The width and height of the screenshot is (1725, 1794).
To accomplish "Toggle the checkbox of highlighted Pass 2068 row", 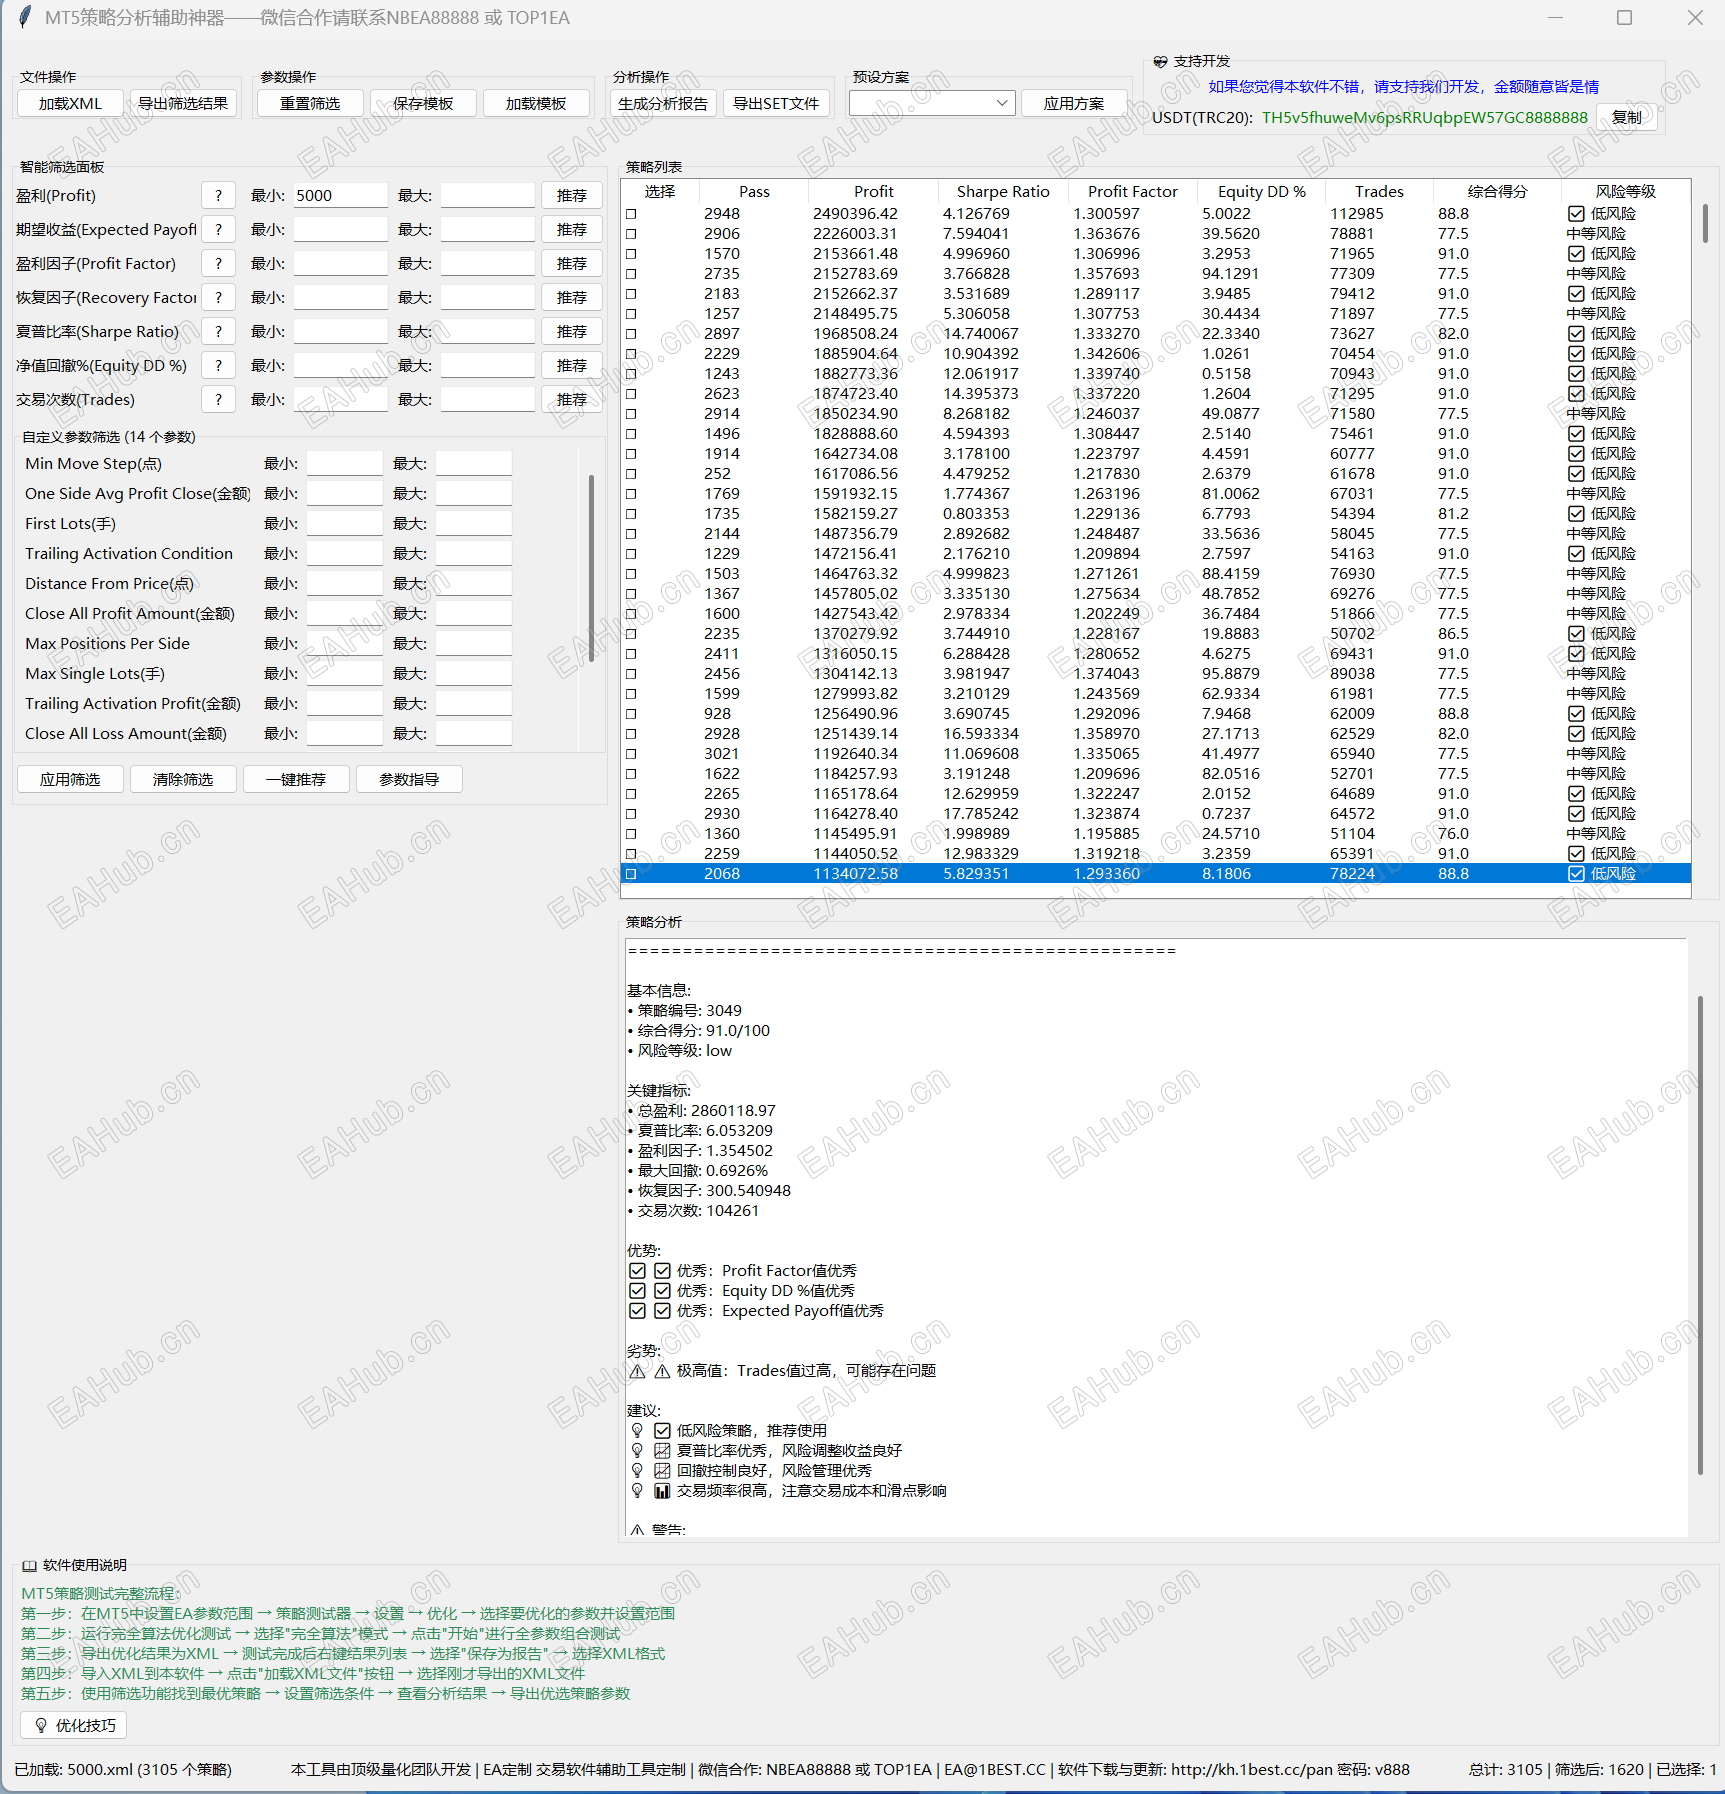I will click(631, 874).
